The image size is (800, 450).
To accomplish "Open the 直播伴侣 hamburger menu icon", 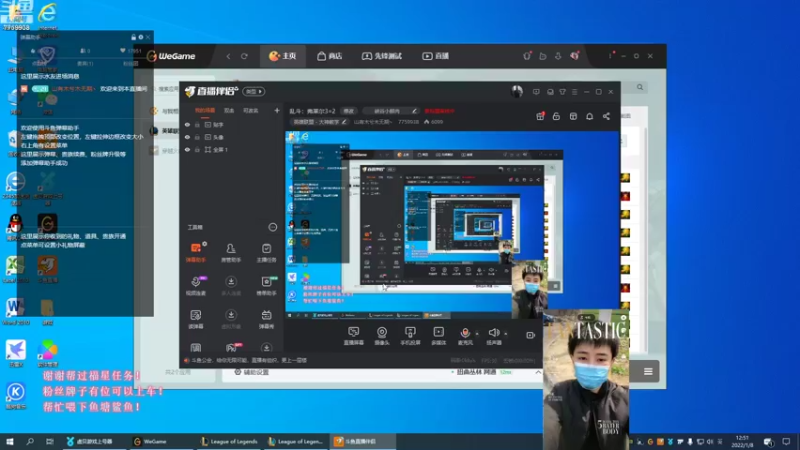I will point(574,92).
